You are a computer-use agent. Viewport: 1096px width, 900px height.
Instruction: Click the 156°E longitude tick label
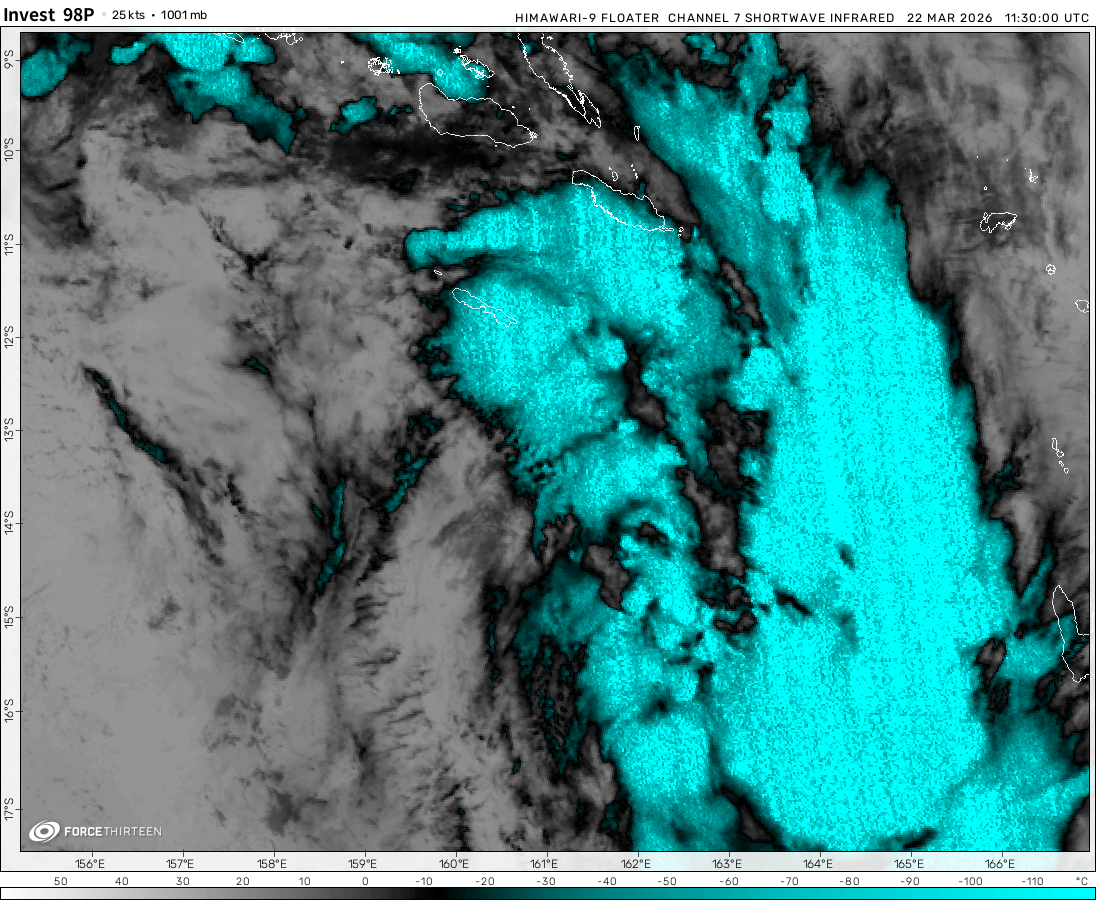click(x=90, y=864)
